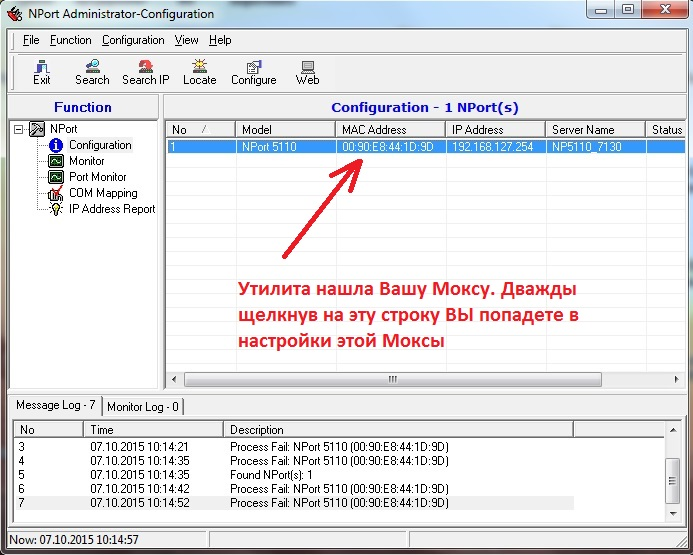This screenshot has width=693, height=555.
Task: Collapse the NPort tree node
Action: click(x=19, y=129)
